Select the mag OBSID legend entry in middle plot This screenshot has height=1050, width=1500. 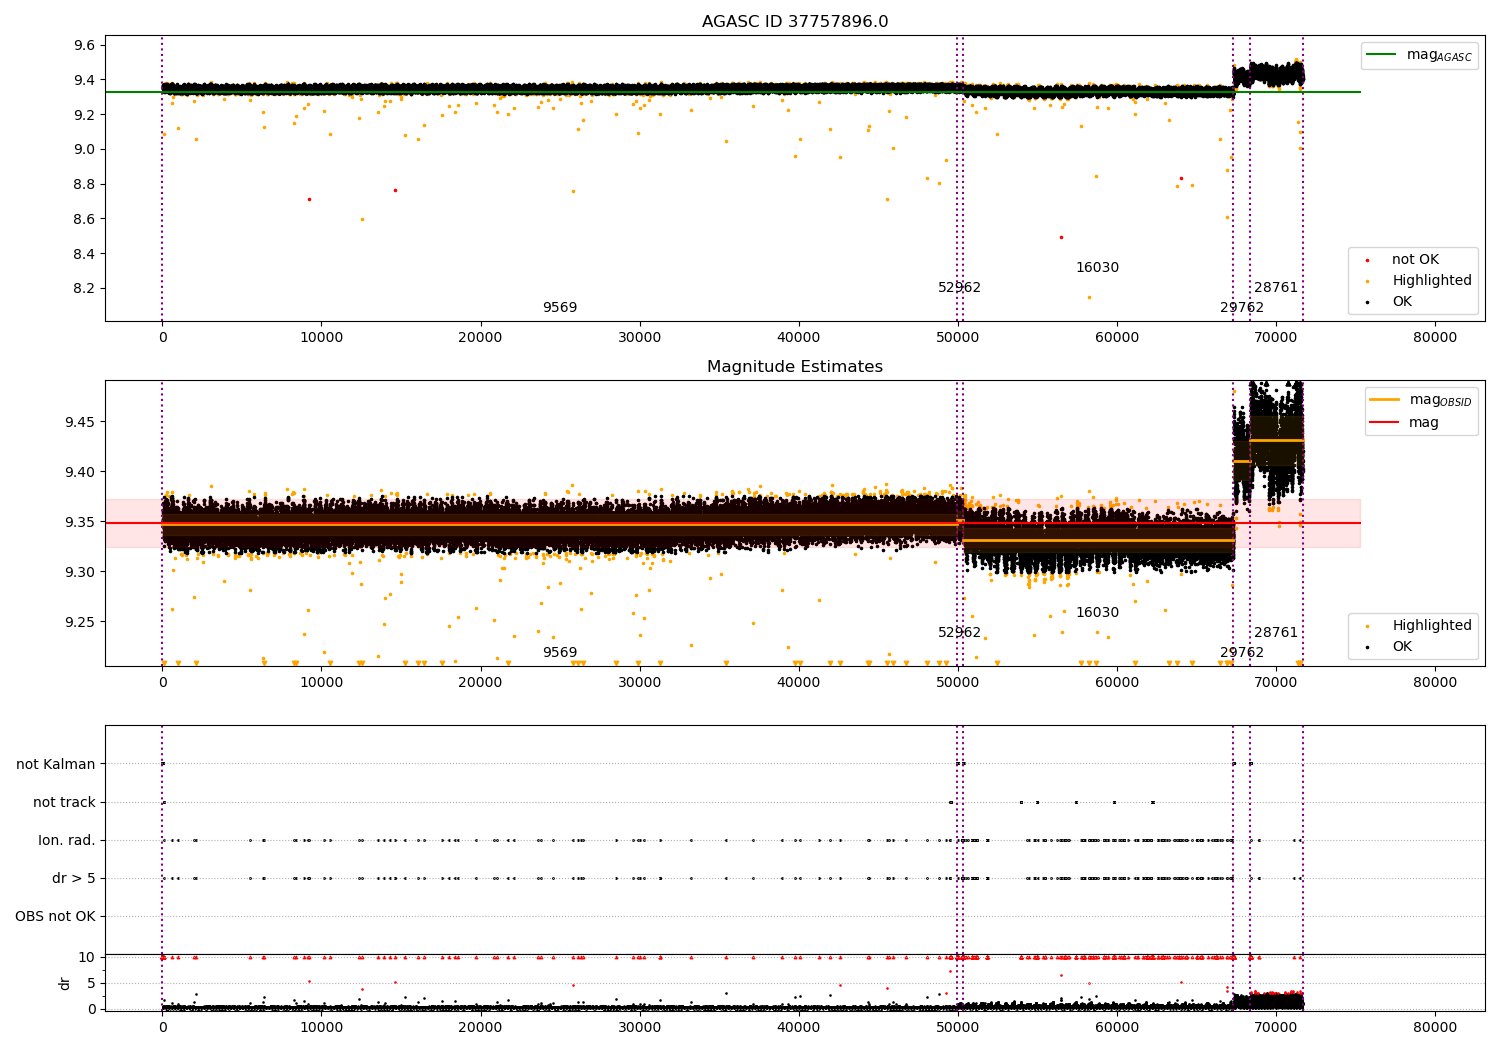[1421, 400]
